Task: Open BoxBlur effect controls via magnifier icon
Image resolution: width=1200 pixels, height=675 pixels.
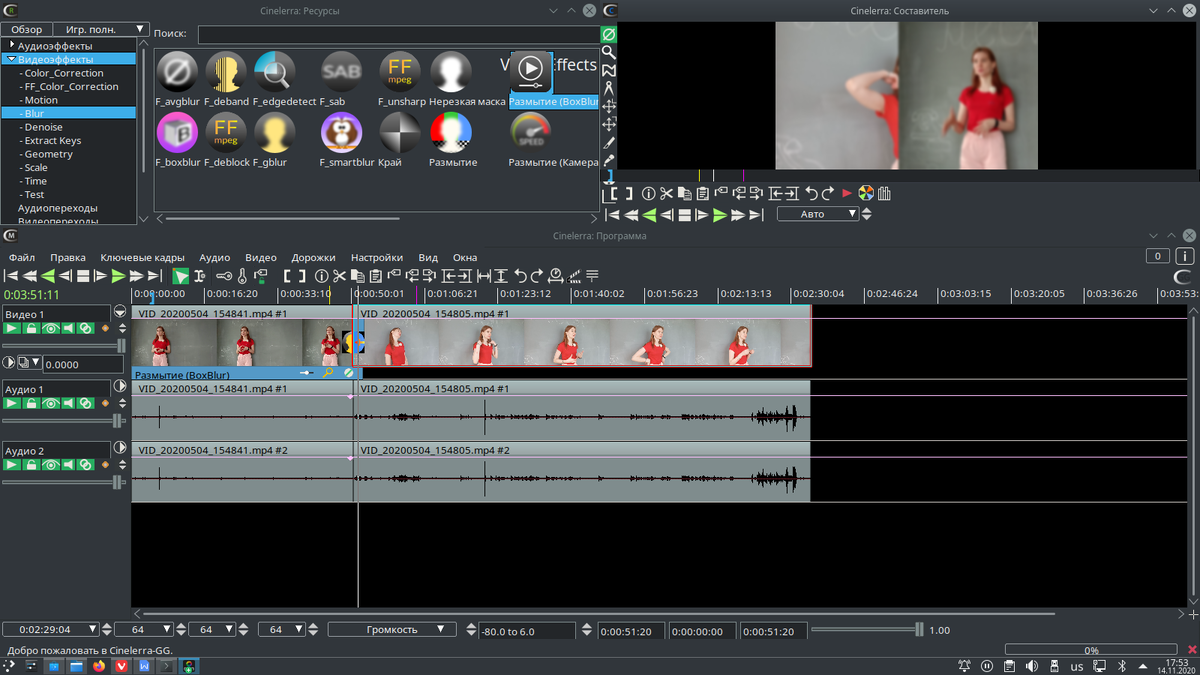Action: coord(328,373)
